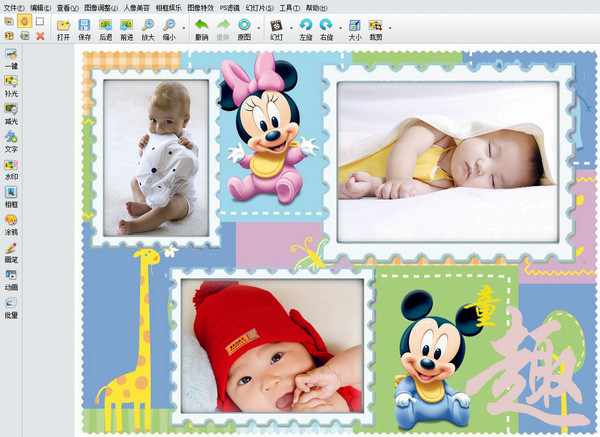Go to previous image with 后退
The width and height of the screenshot is (600, 437).
(x=105, y=30)
